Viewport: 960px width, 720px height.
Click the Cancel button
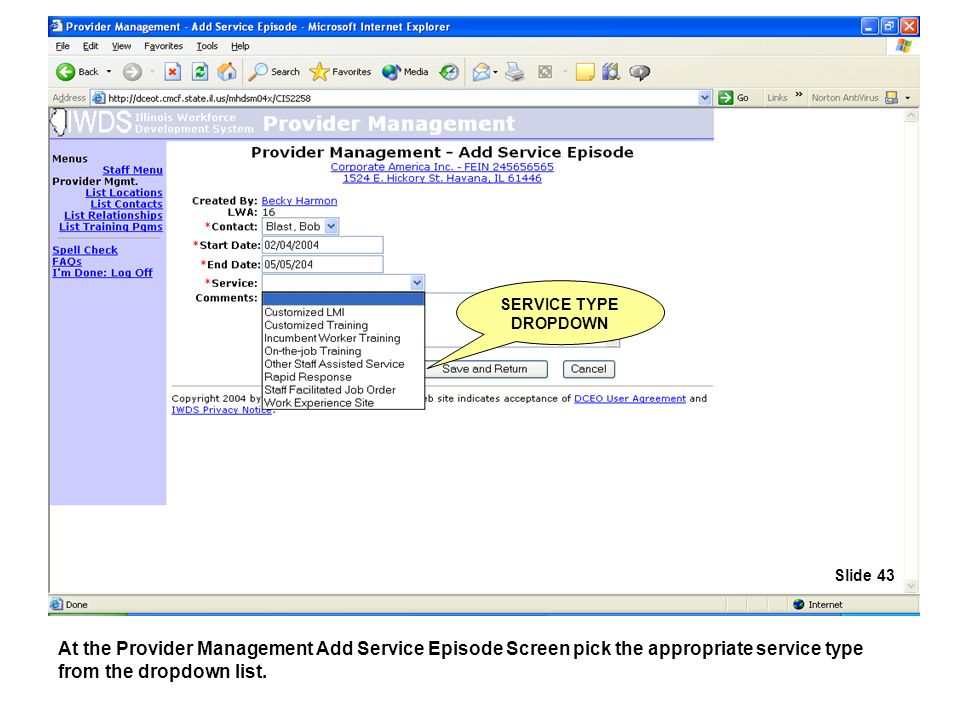pos(588,369)
